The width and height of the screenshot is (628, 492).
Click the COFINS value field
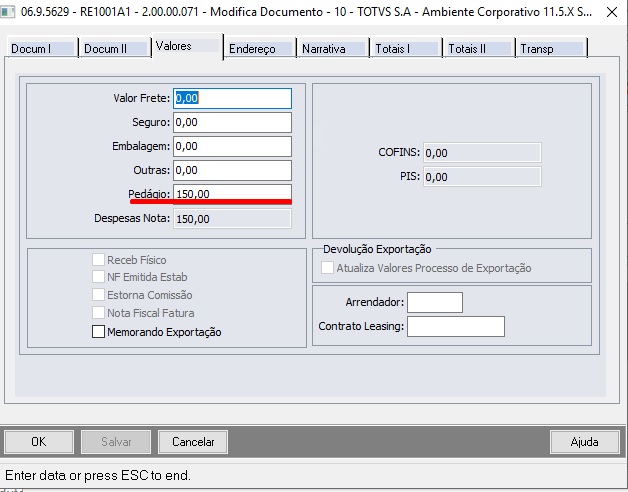point(482,153)
